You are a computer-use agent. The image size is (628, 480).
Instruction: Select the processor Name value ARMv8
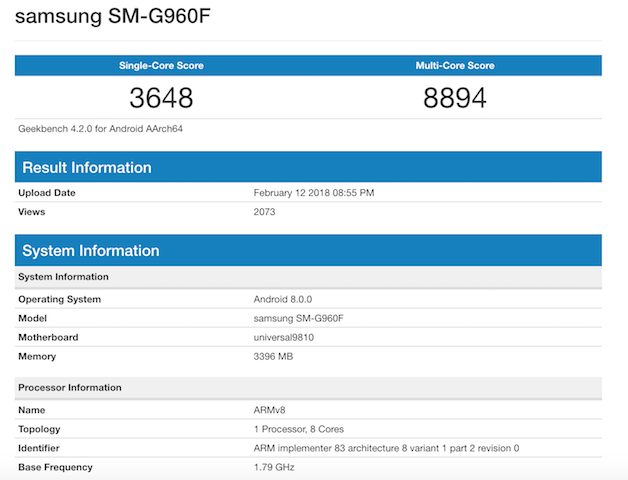click(269, 410)
